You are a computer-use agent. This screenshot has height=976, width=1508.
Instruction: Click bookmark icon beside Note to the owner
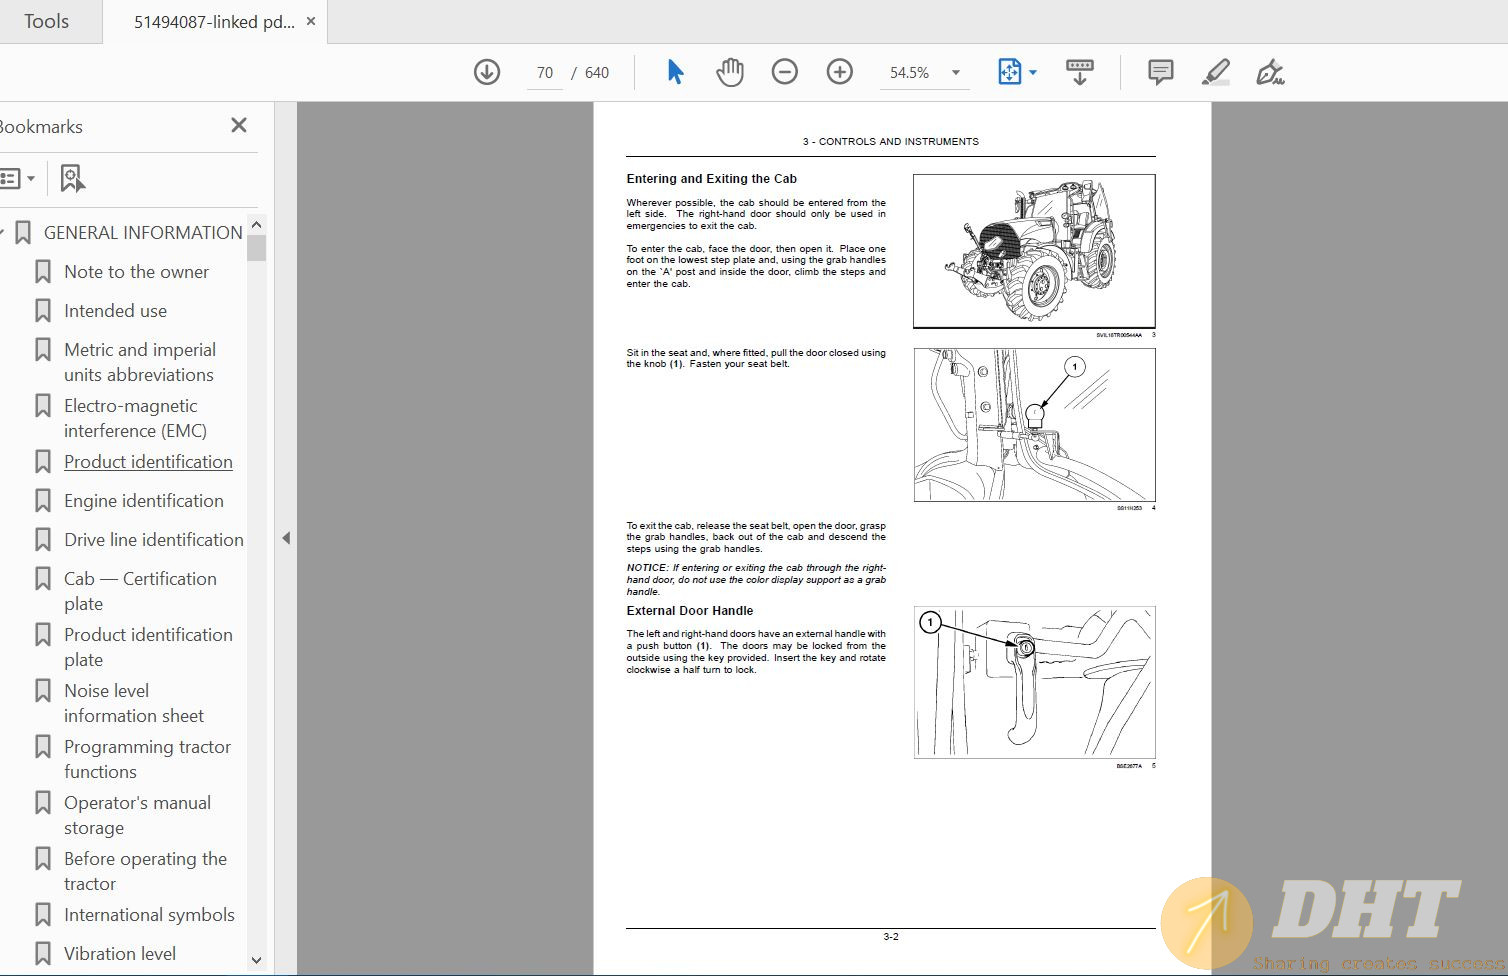pyautogui.click(x=43, y=272)
